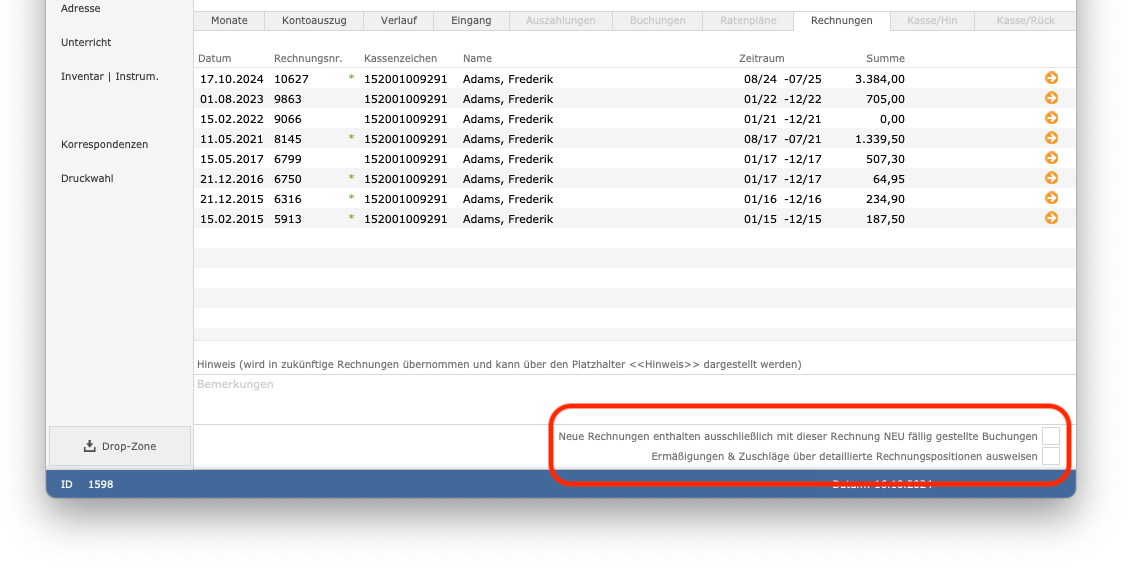Click into the Bemerkungen note field
1132x572 pixels.
coord(635,399)
